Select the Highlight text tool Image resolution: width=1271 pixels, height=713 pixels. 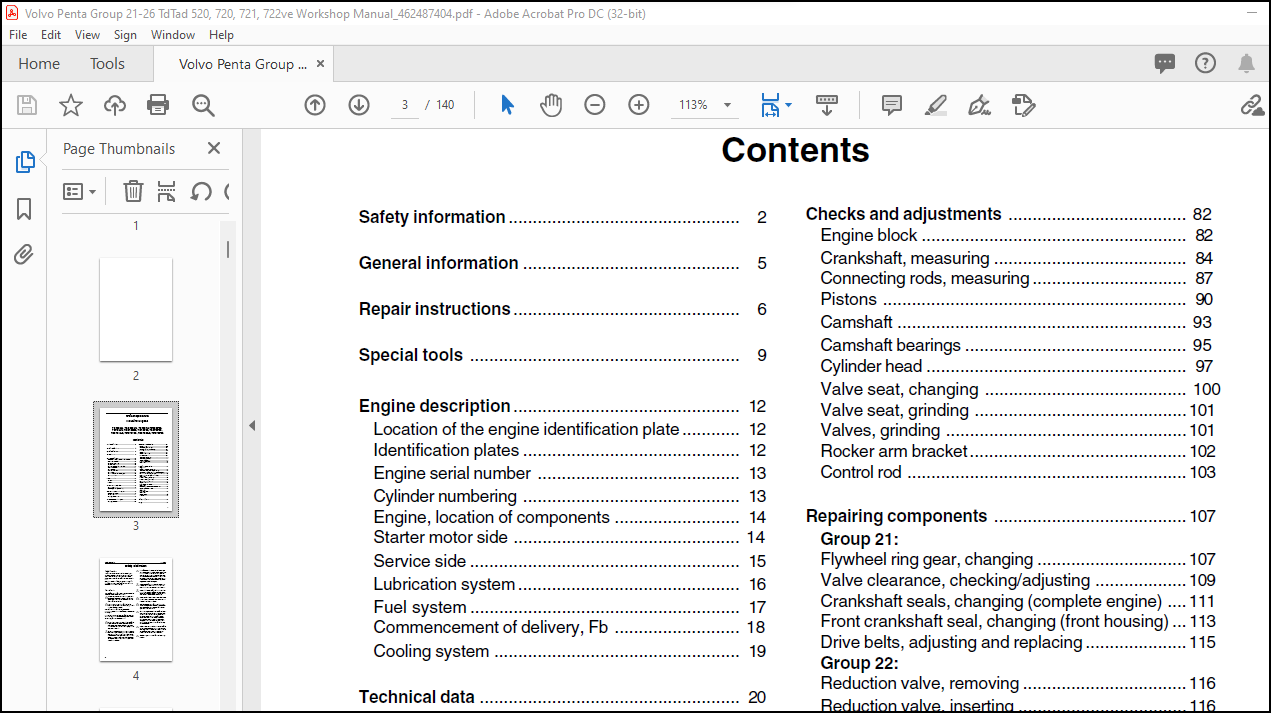pos(936,105)
